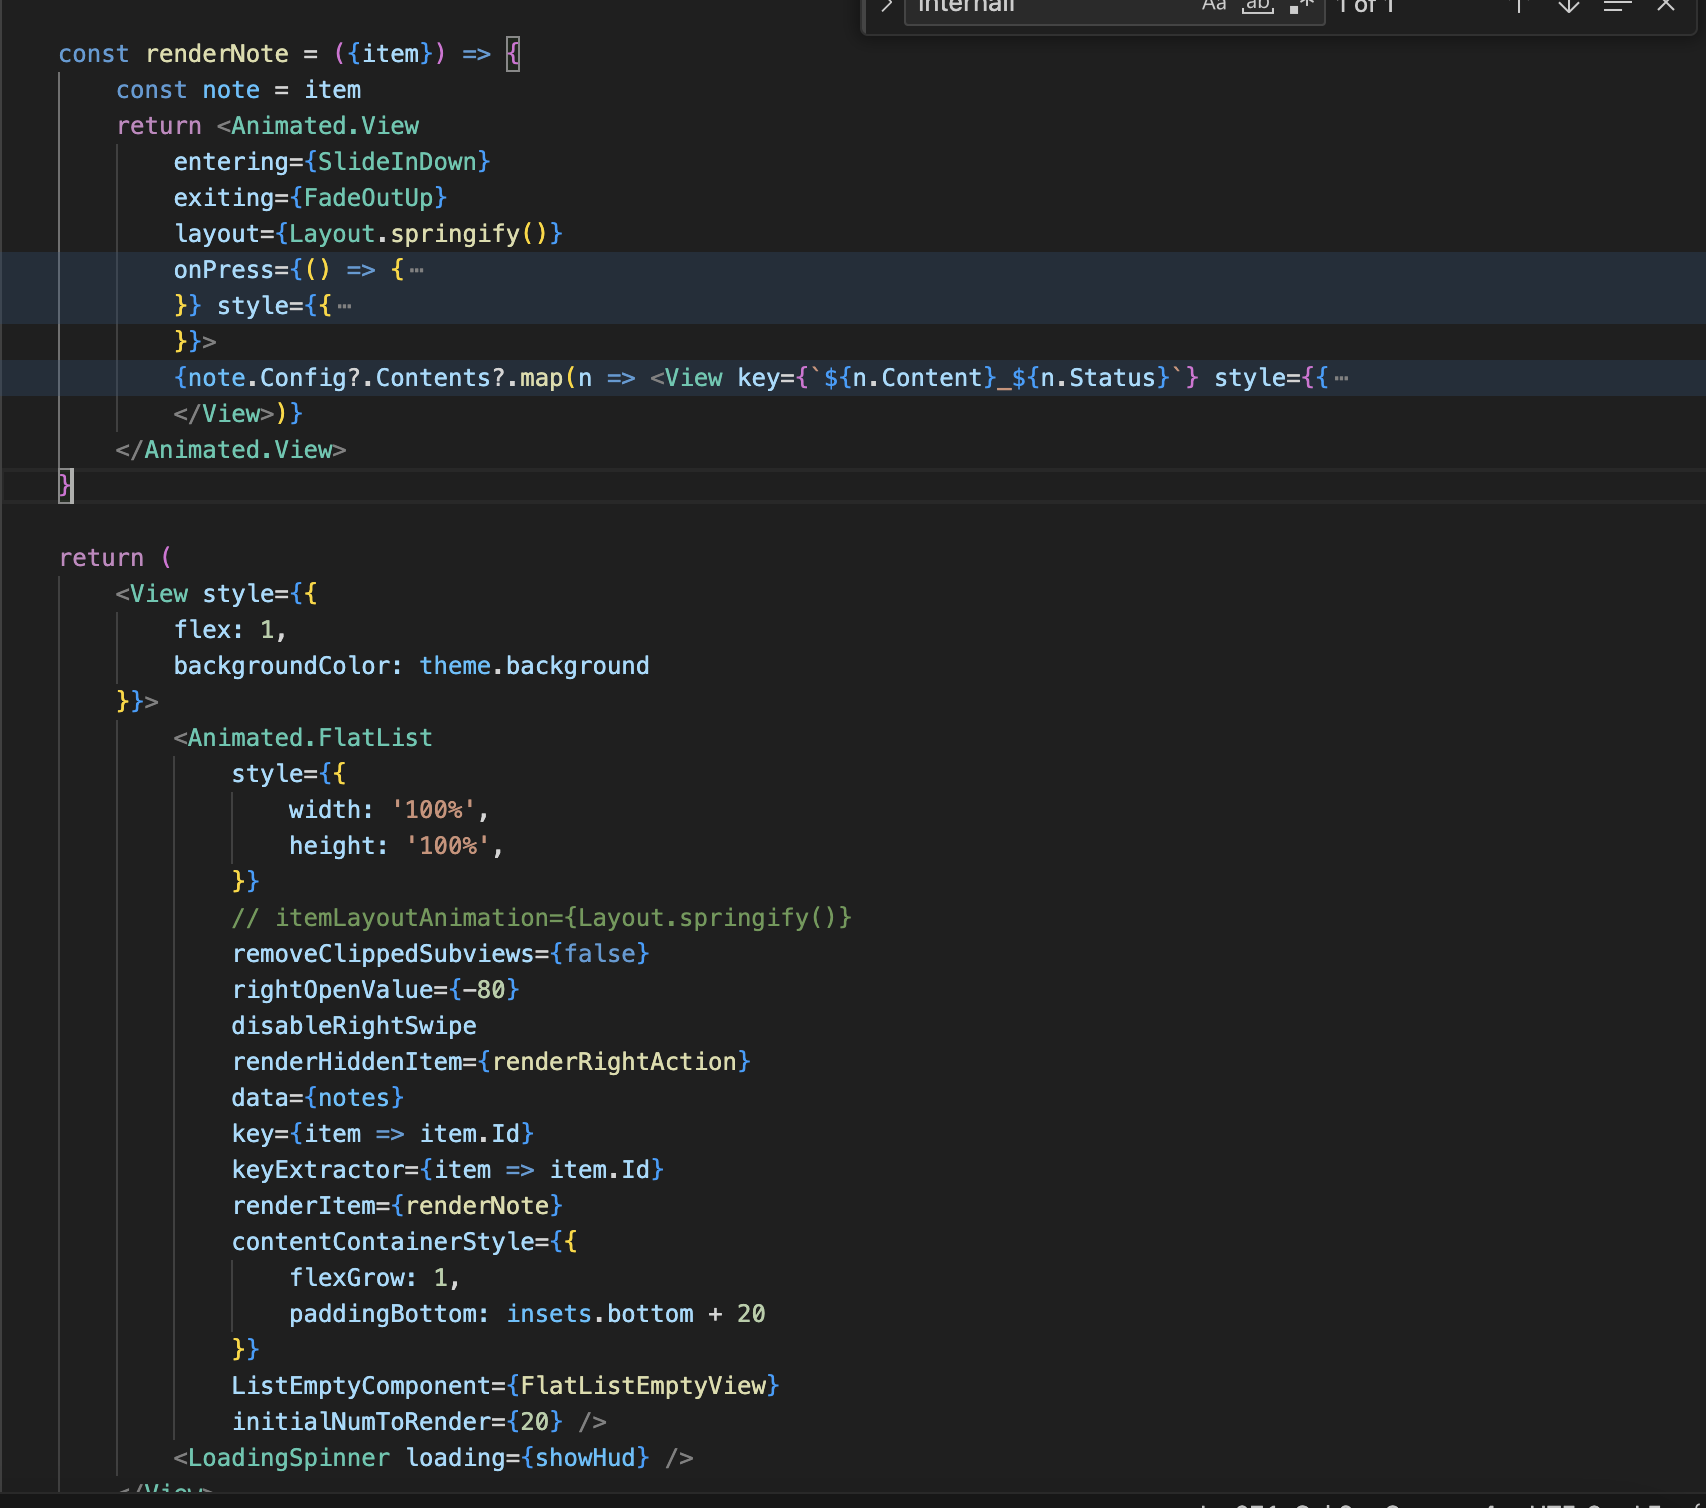The image size is (1706, 1508).
Task: Click the next match arrow in Find widget
Action: (1567, 7)
